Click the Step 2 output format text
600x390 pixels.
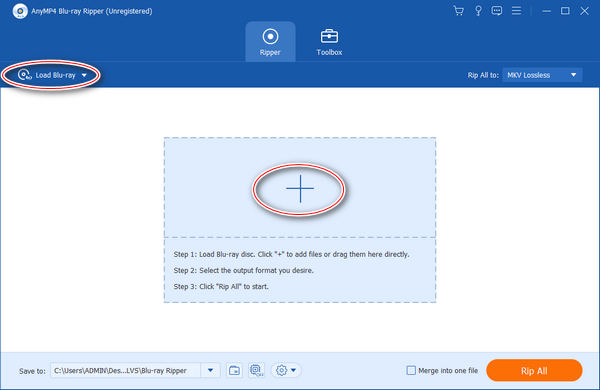244,270
